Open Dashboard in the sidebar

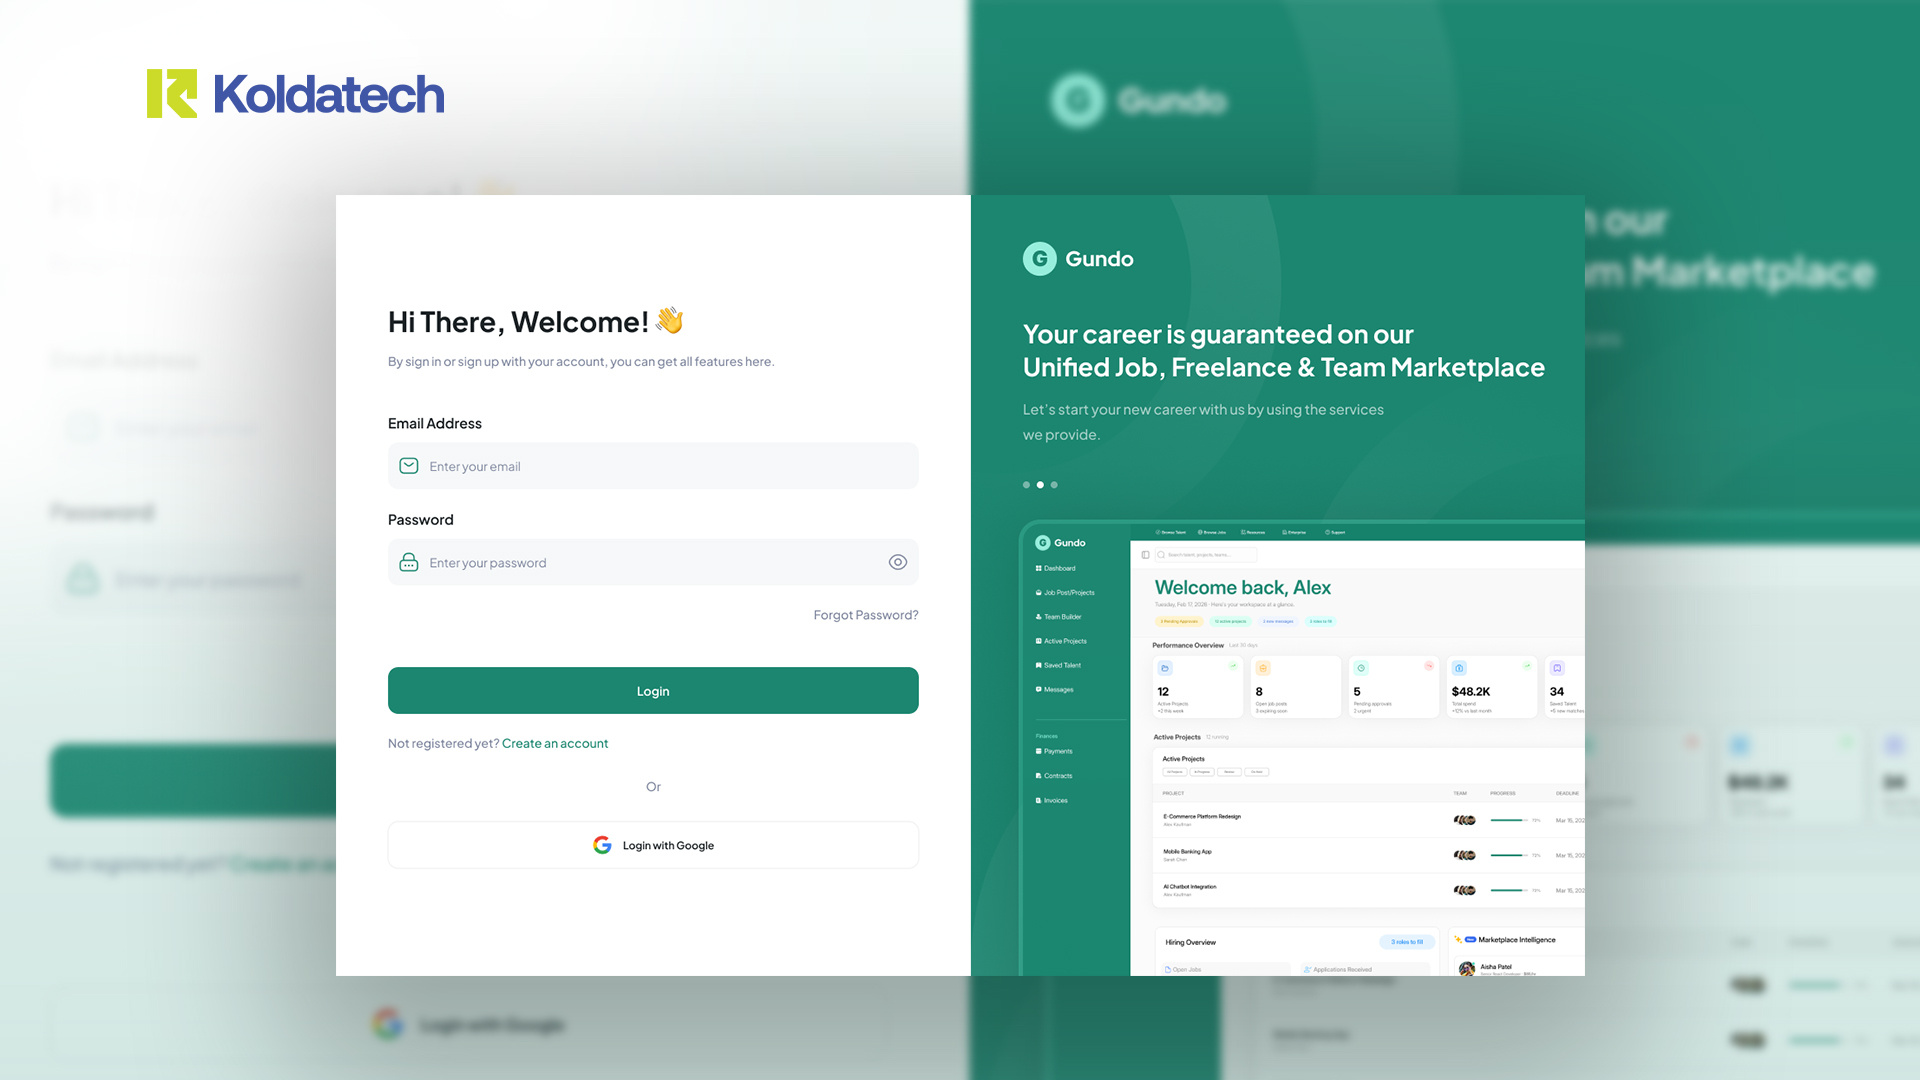(x=1056, y=568)
